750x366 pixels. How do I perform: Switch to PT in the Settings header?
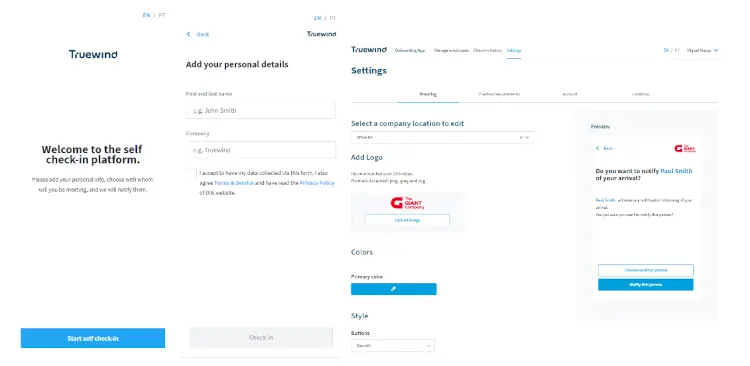[677, 50]
